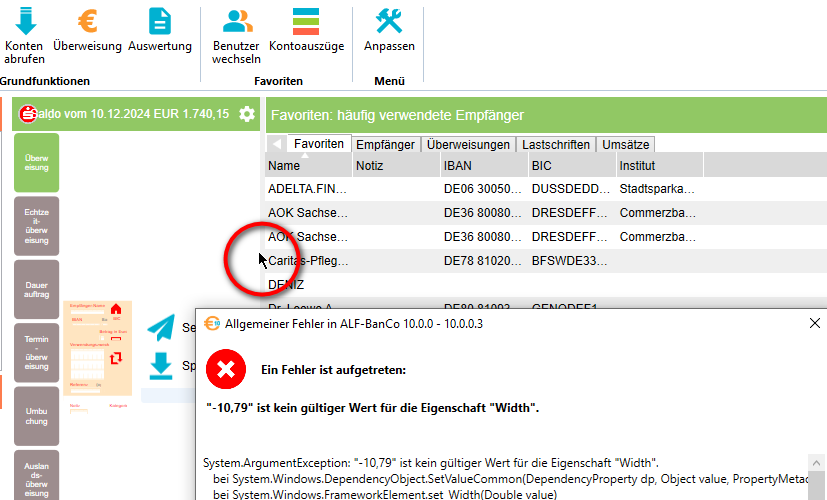
Task: Select the Echtzeitüberweisung sidebar button
Action: coord(36,226)
